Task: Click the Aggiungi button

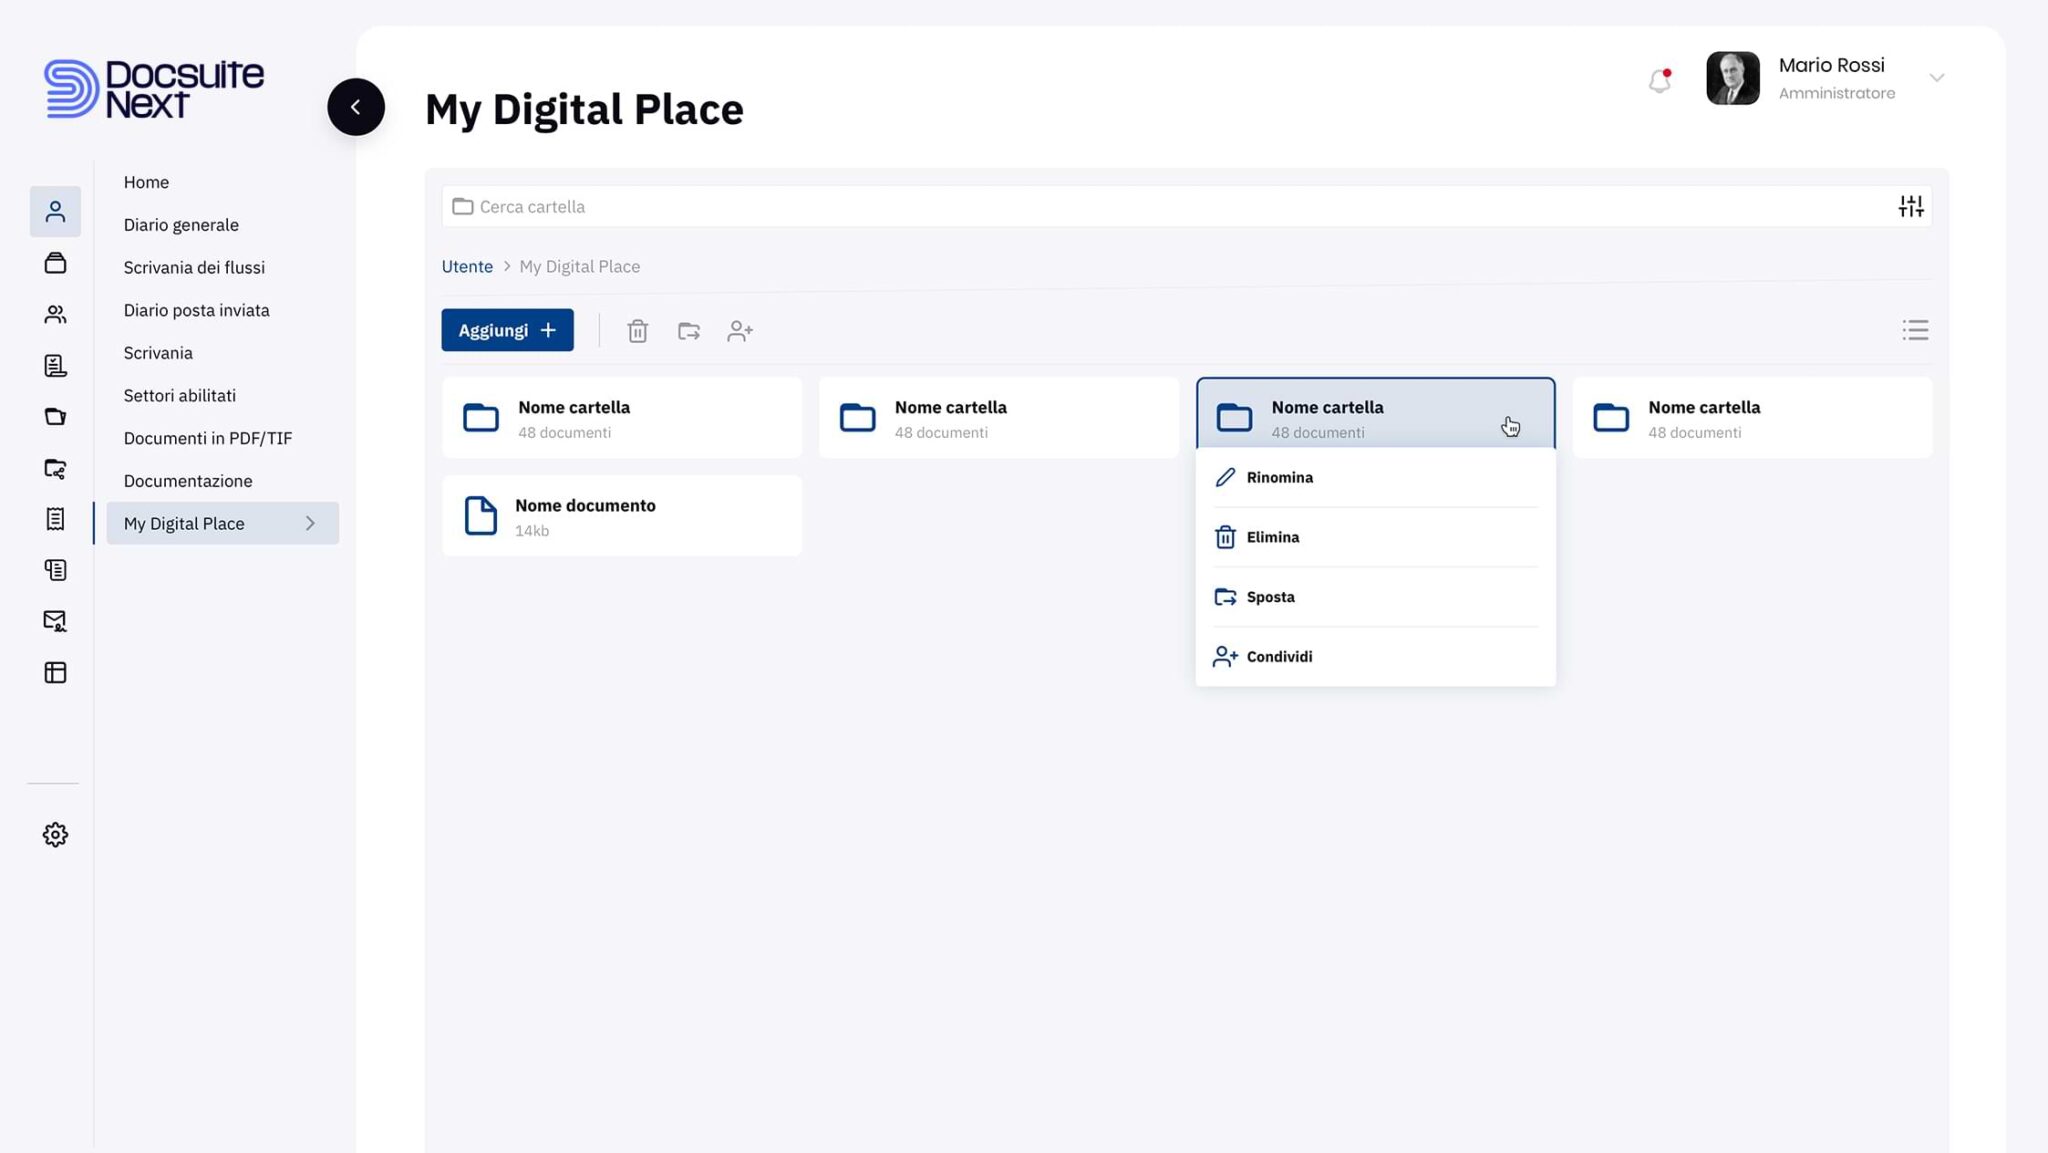Action: (x=507, y=330)
